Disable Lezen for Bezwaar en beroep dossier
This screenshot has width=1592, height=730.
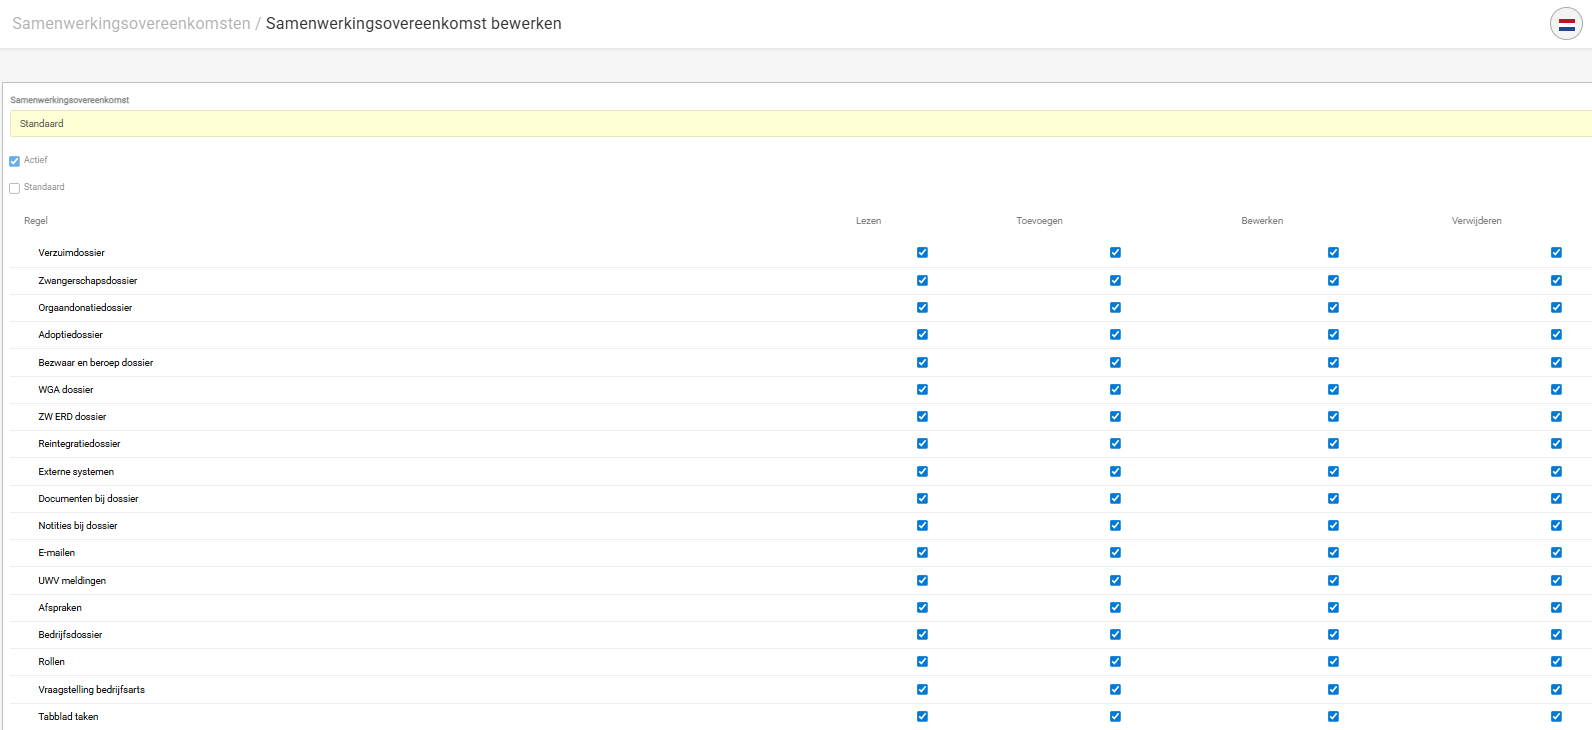click(922, 363)
